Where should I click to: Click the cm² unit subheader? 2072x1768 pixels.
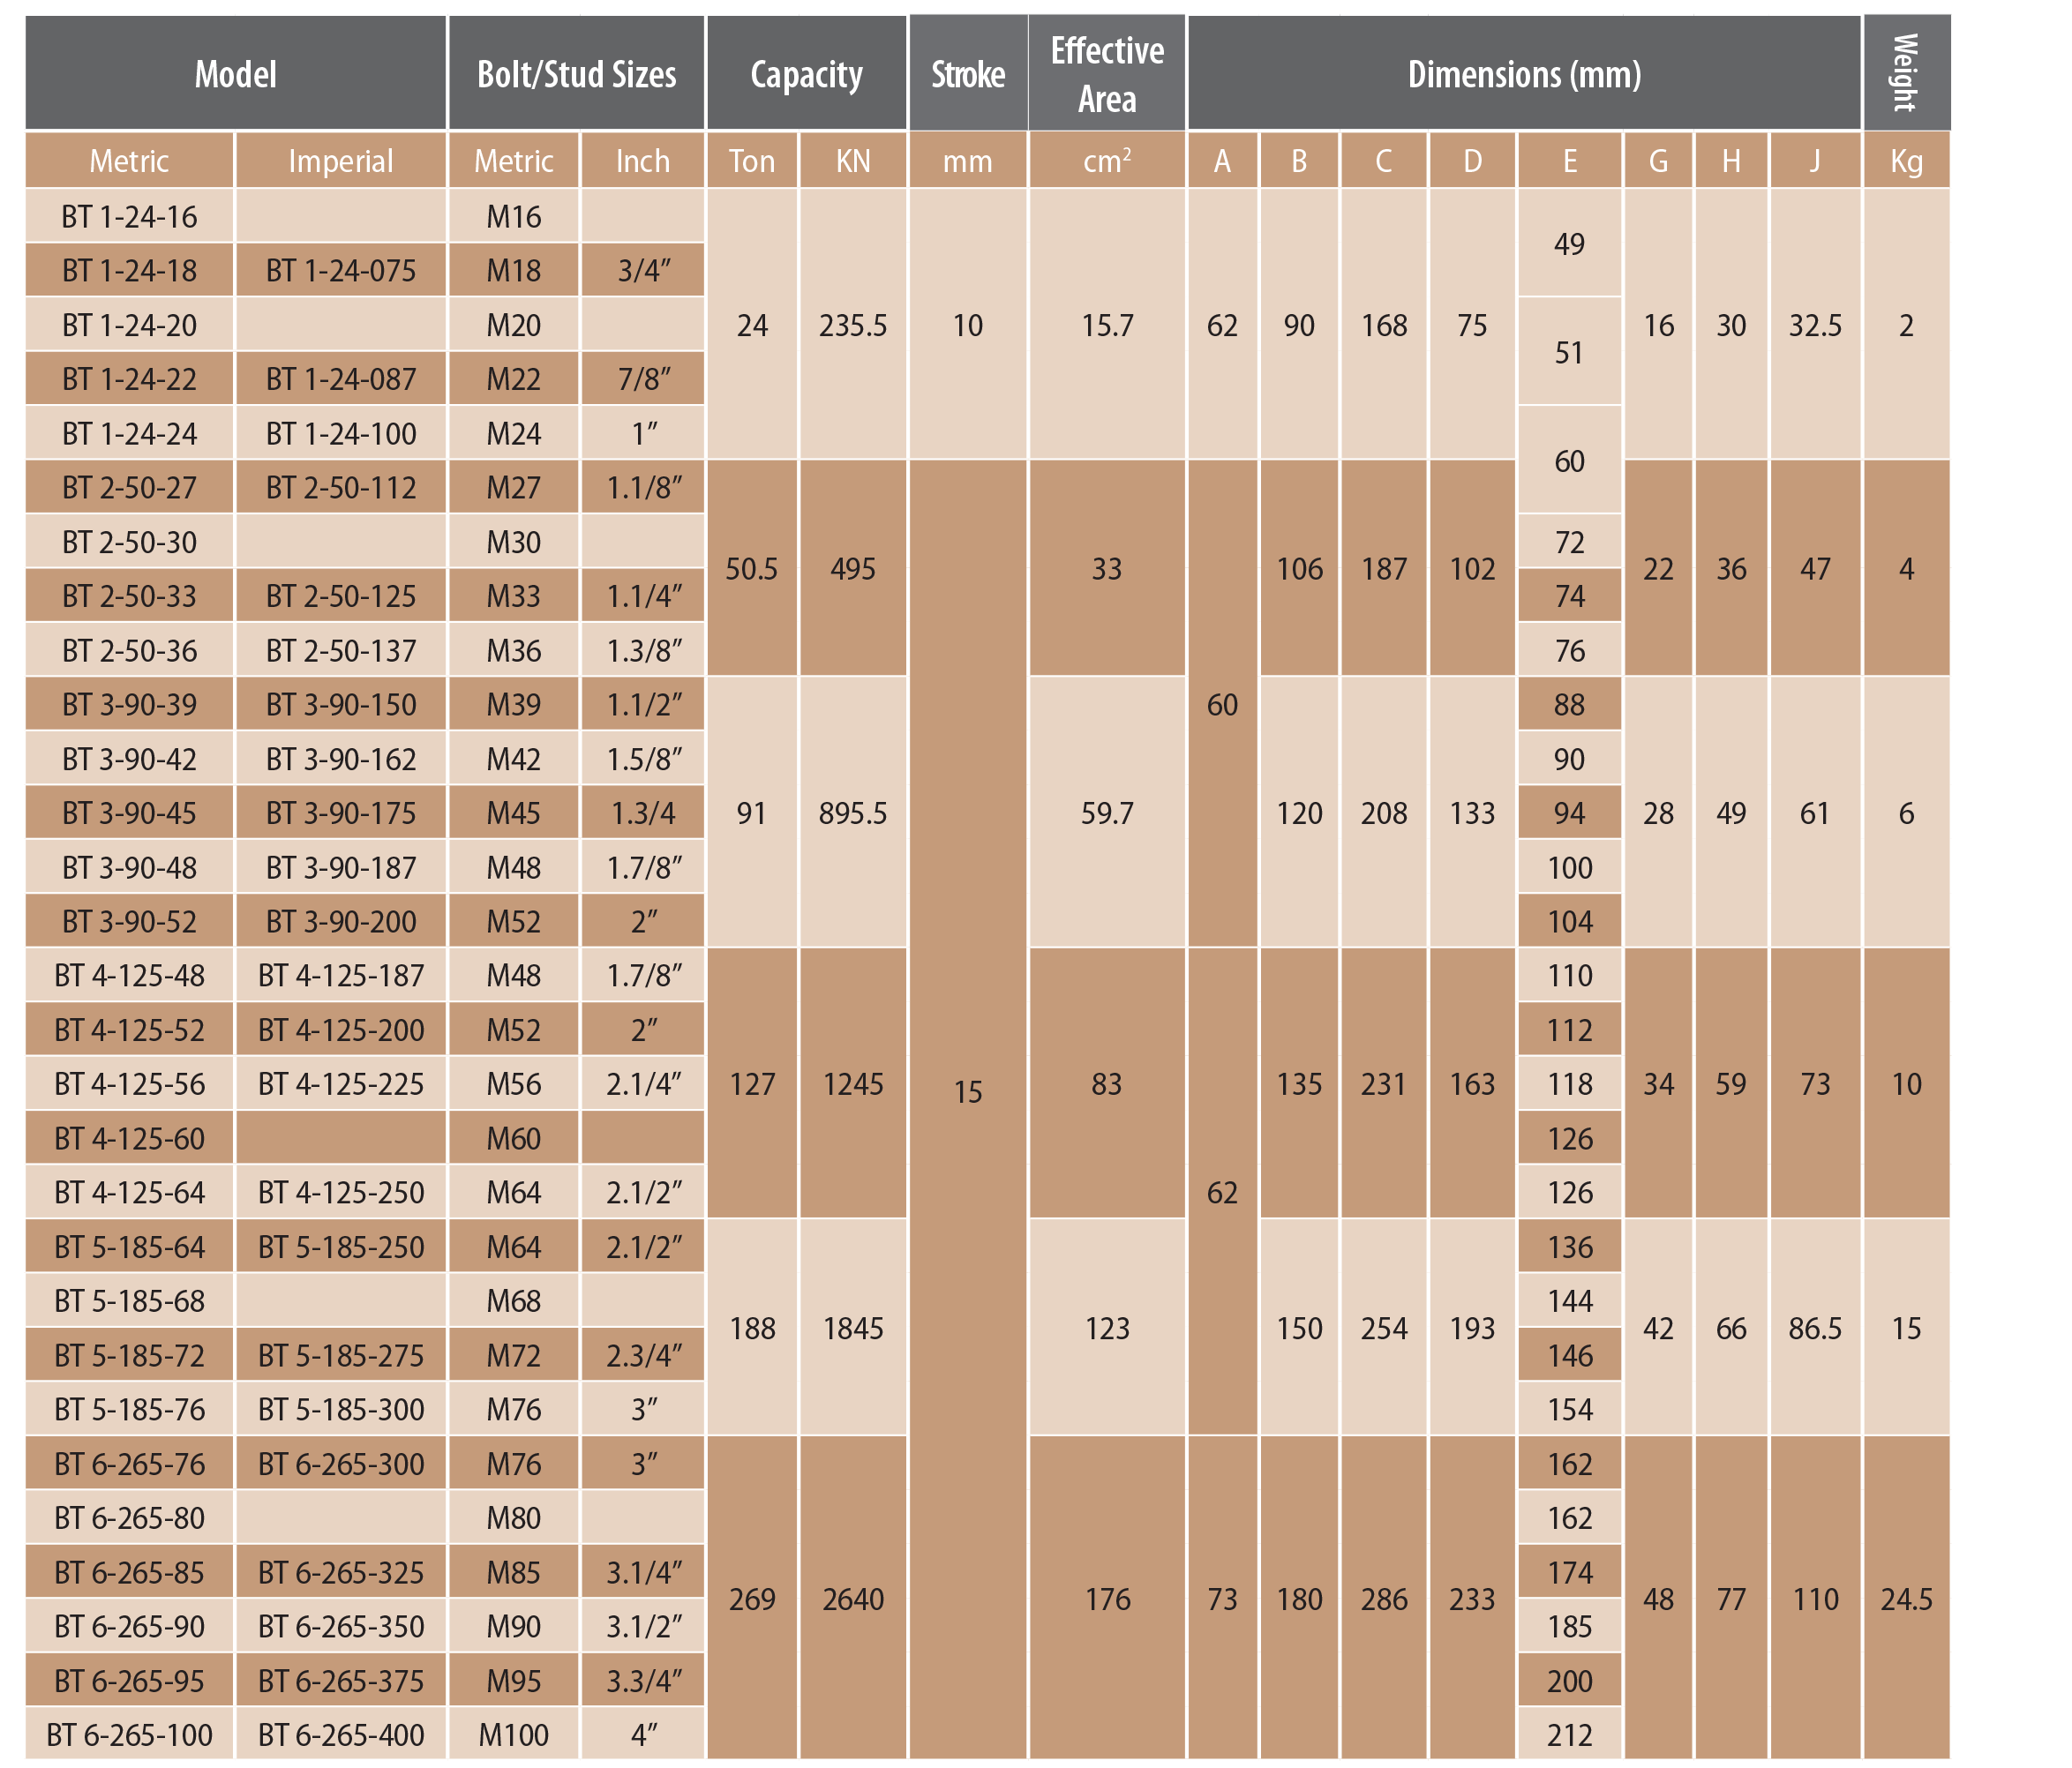1106,161
